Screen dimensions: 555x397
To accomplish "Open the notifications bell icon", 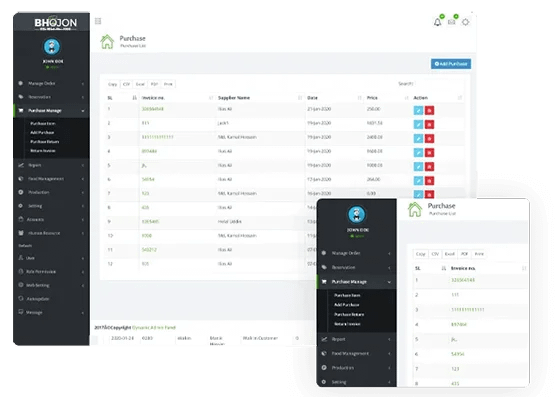I will coord(437,22).
